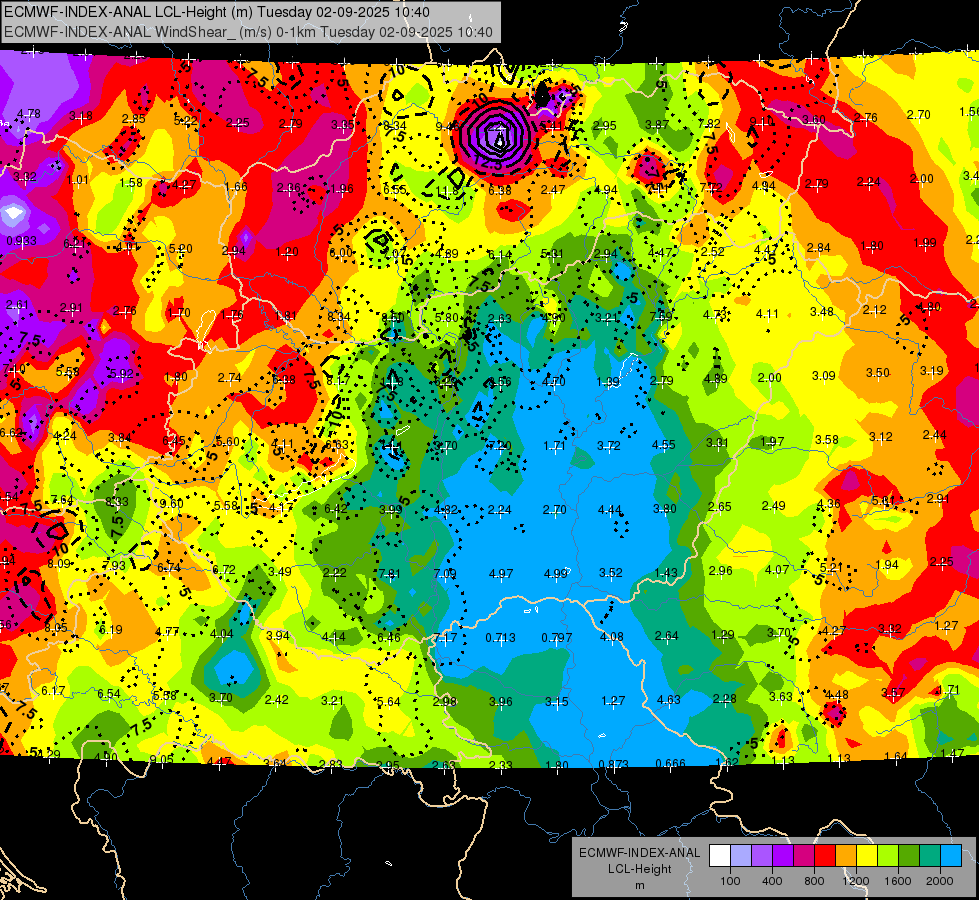Click the magenta legend color swatch
Image resolution: width=979 pixels, height=900 pixels.
[x=804, y=856]
